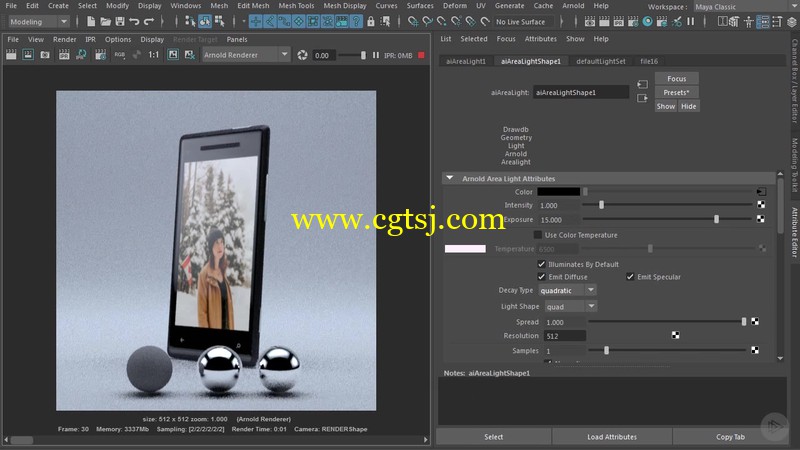Click the Focus button
The width and height of the screenshot is (800, 450).
[677, 79]
